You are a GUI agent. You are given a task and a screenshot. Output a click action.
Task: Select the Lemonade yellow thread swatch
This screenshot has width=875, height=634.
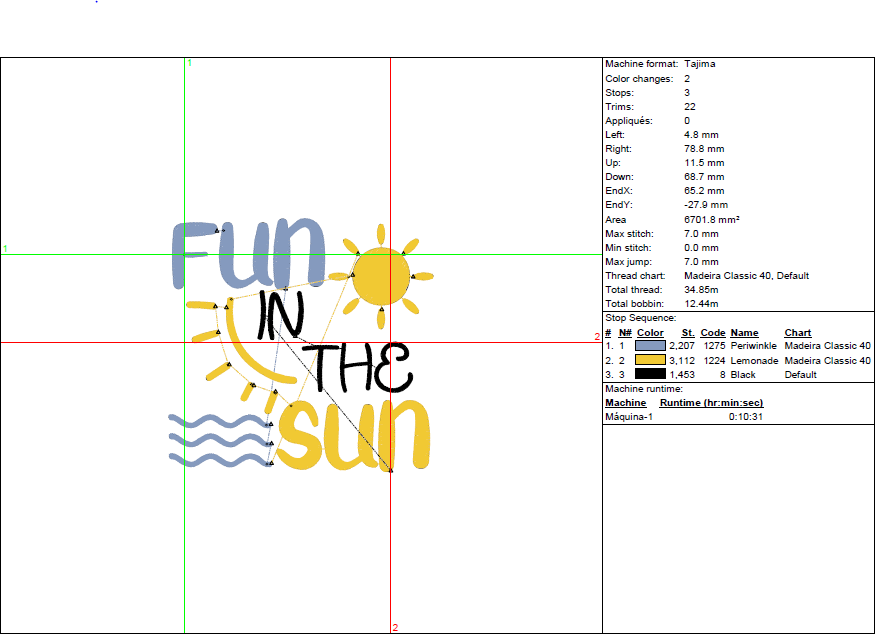[x=651, y=360]
